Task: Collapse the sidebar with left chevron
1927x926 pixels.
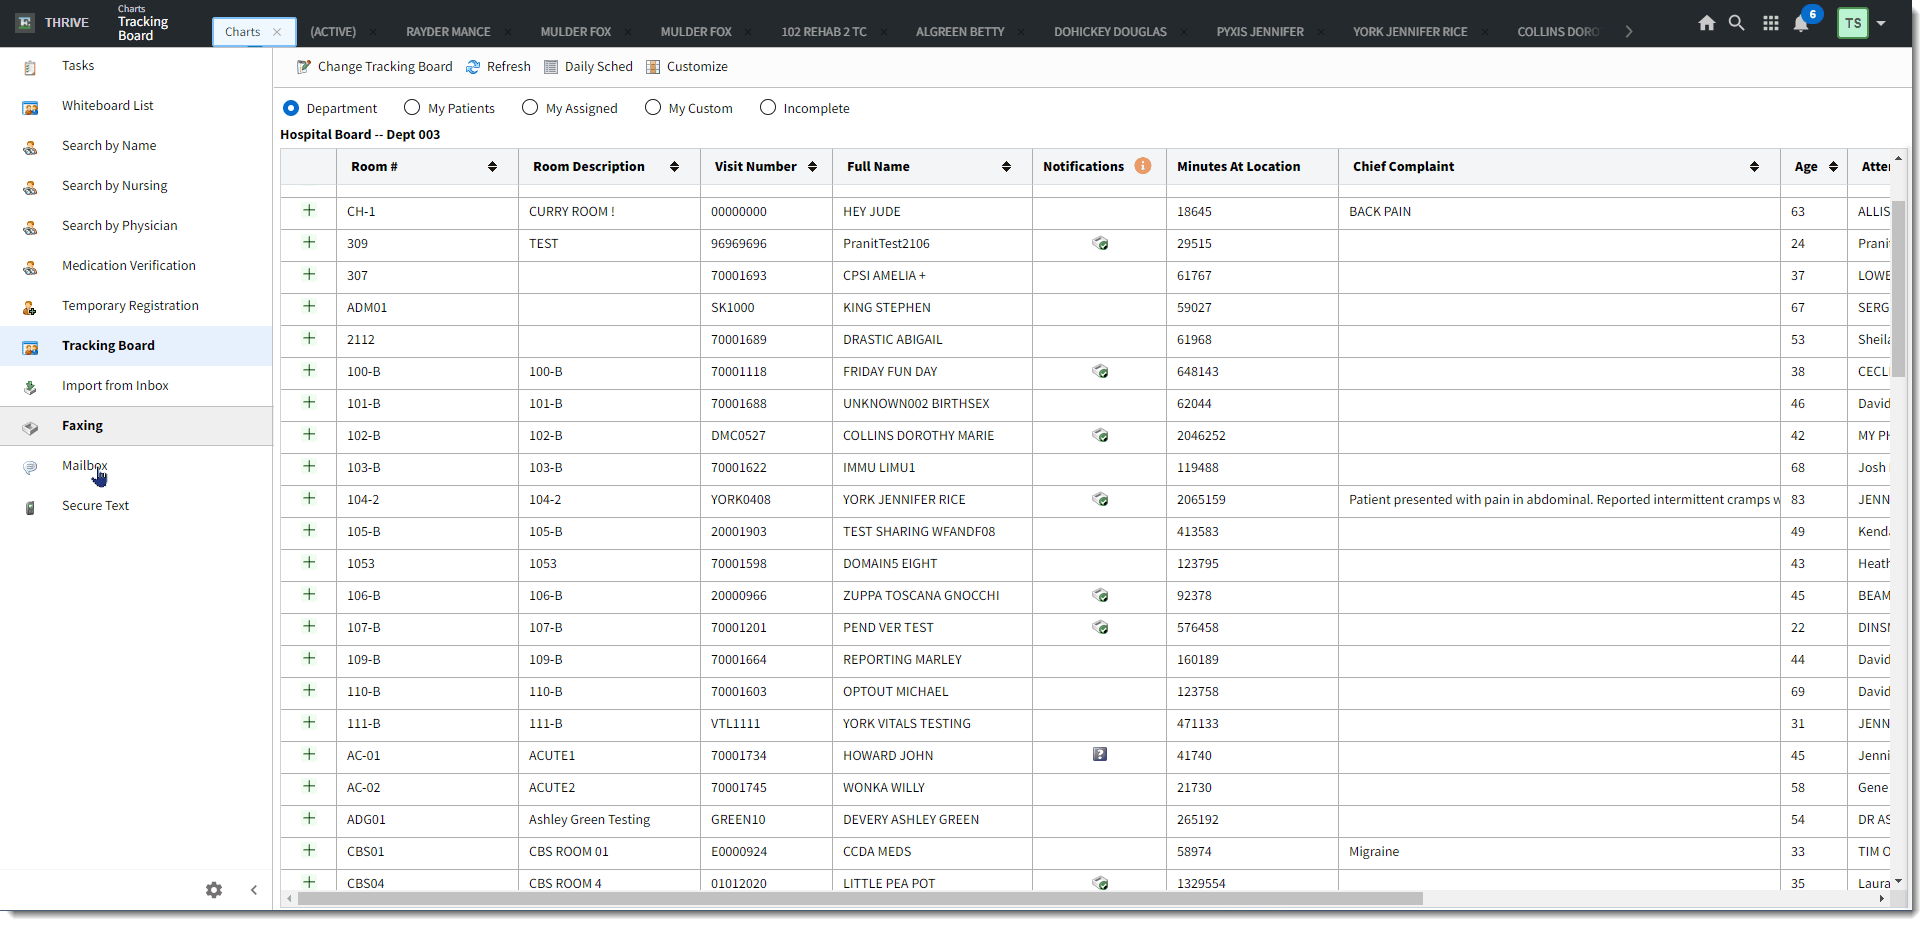Action: 254,890
